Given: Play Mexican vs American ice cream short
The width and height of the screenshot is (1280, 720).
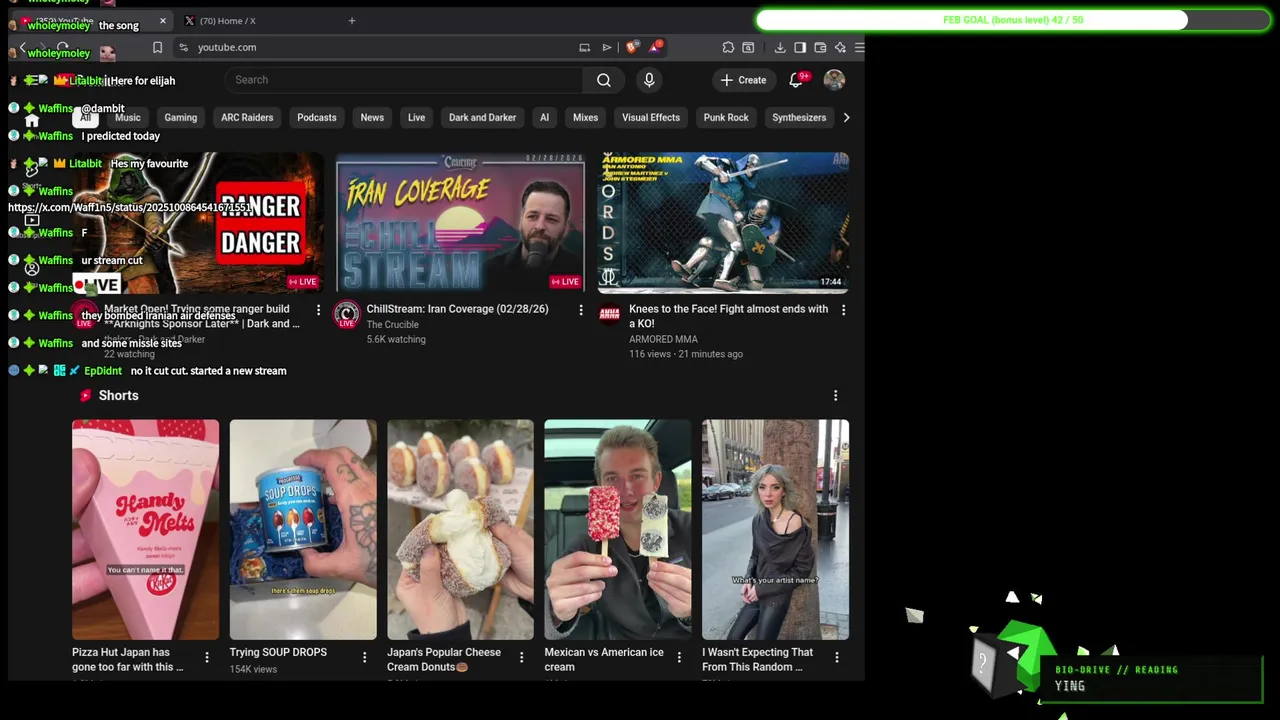Looking at the screenshot, I should coord(617,529).
